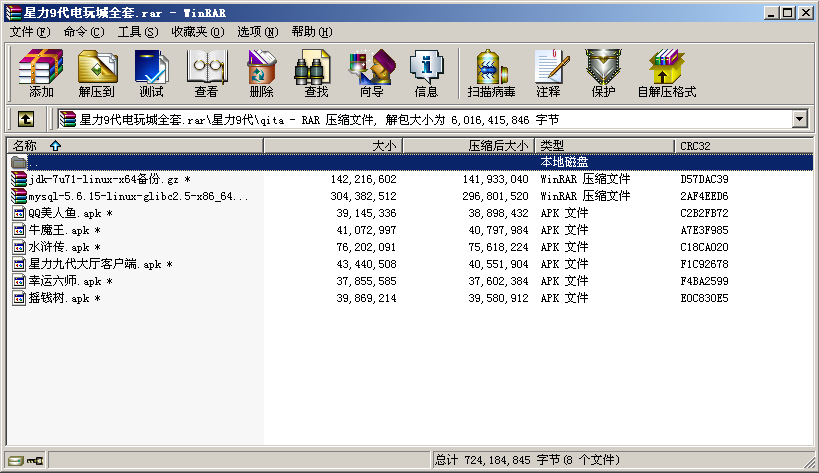Run 扫描病毒 (Virus Scan) tool
Image resolution: width=819 pixels, height=473 pixels.
pos(491,73)
